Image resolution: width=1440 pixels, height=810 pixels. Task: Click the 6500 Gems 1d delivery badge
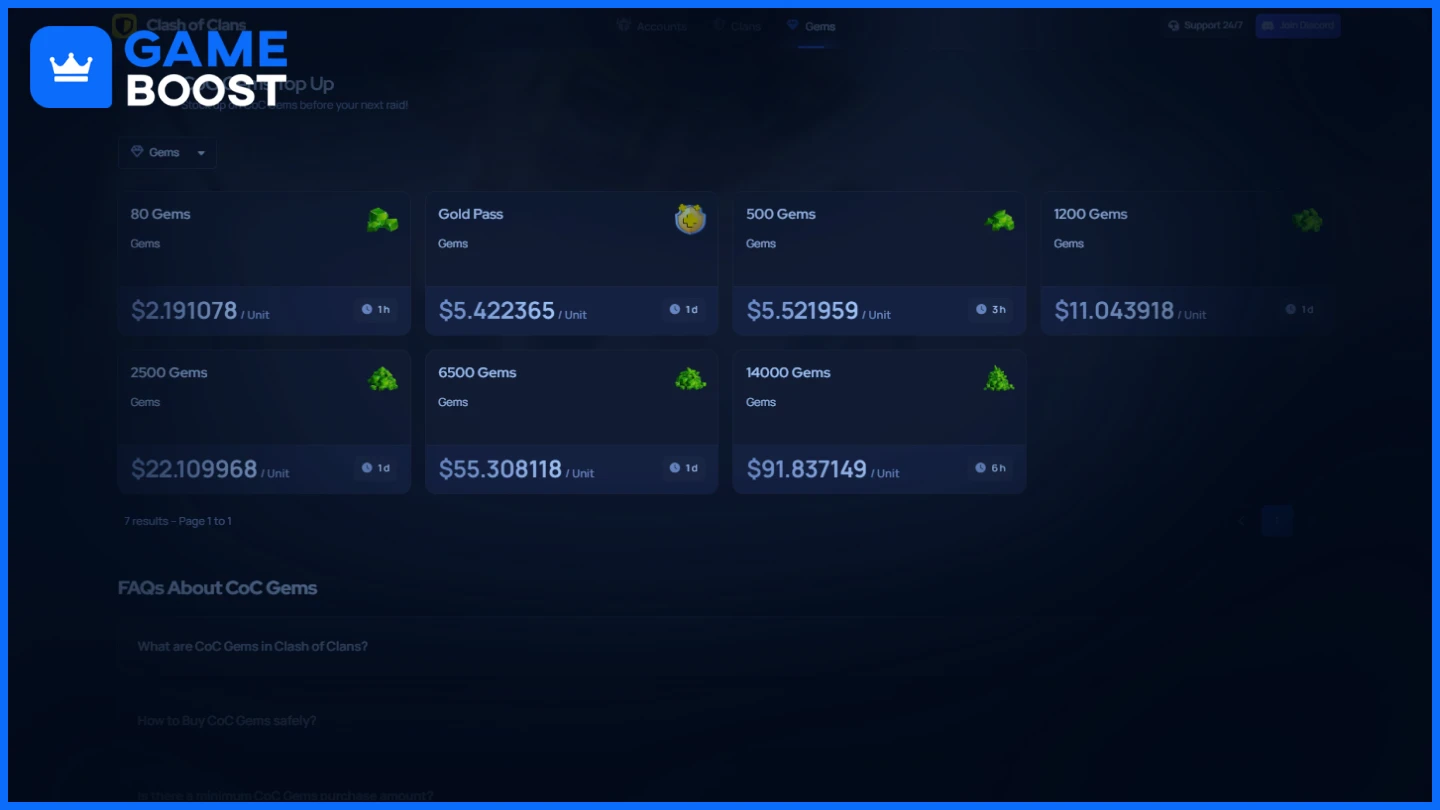click(684, 468)
